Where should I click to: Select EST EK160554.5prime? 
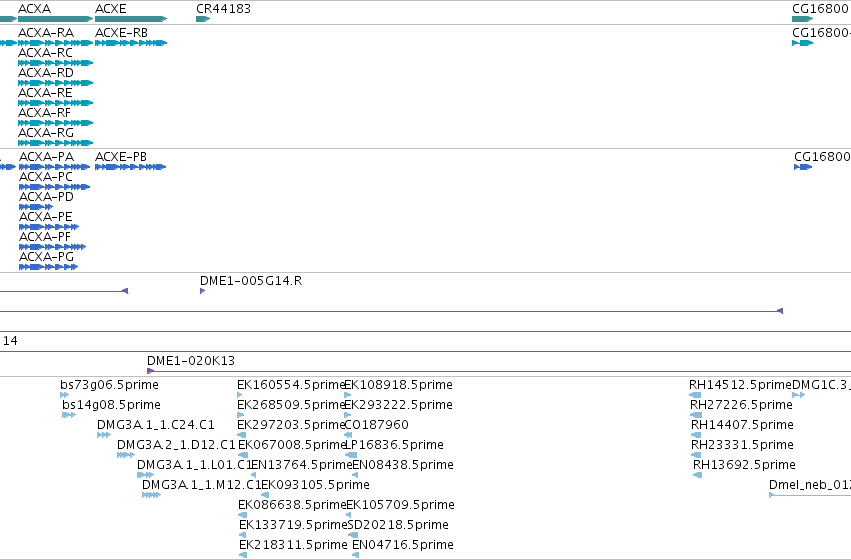click(x=240, y=395)
